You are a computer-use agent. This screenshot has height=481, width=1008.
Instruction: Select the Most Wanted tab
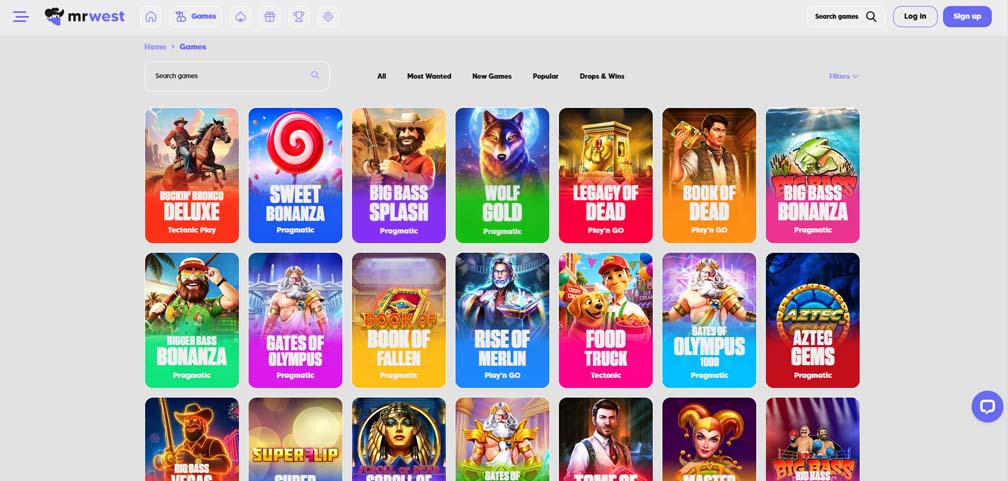429,76
